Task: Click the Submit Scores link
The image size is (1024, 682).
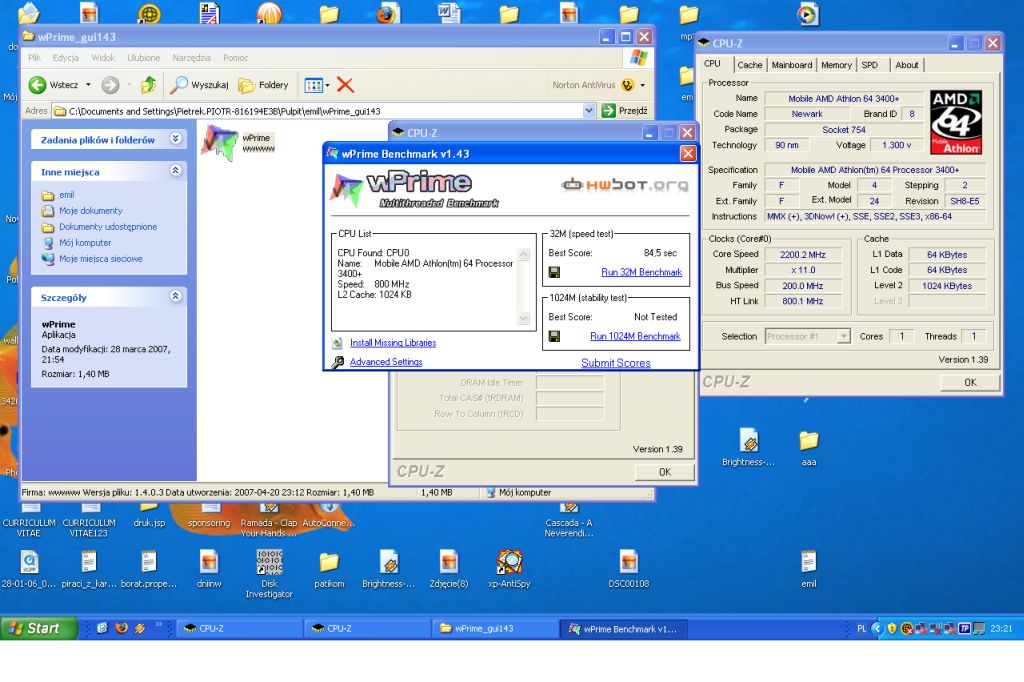Action: pos(616,363)
